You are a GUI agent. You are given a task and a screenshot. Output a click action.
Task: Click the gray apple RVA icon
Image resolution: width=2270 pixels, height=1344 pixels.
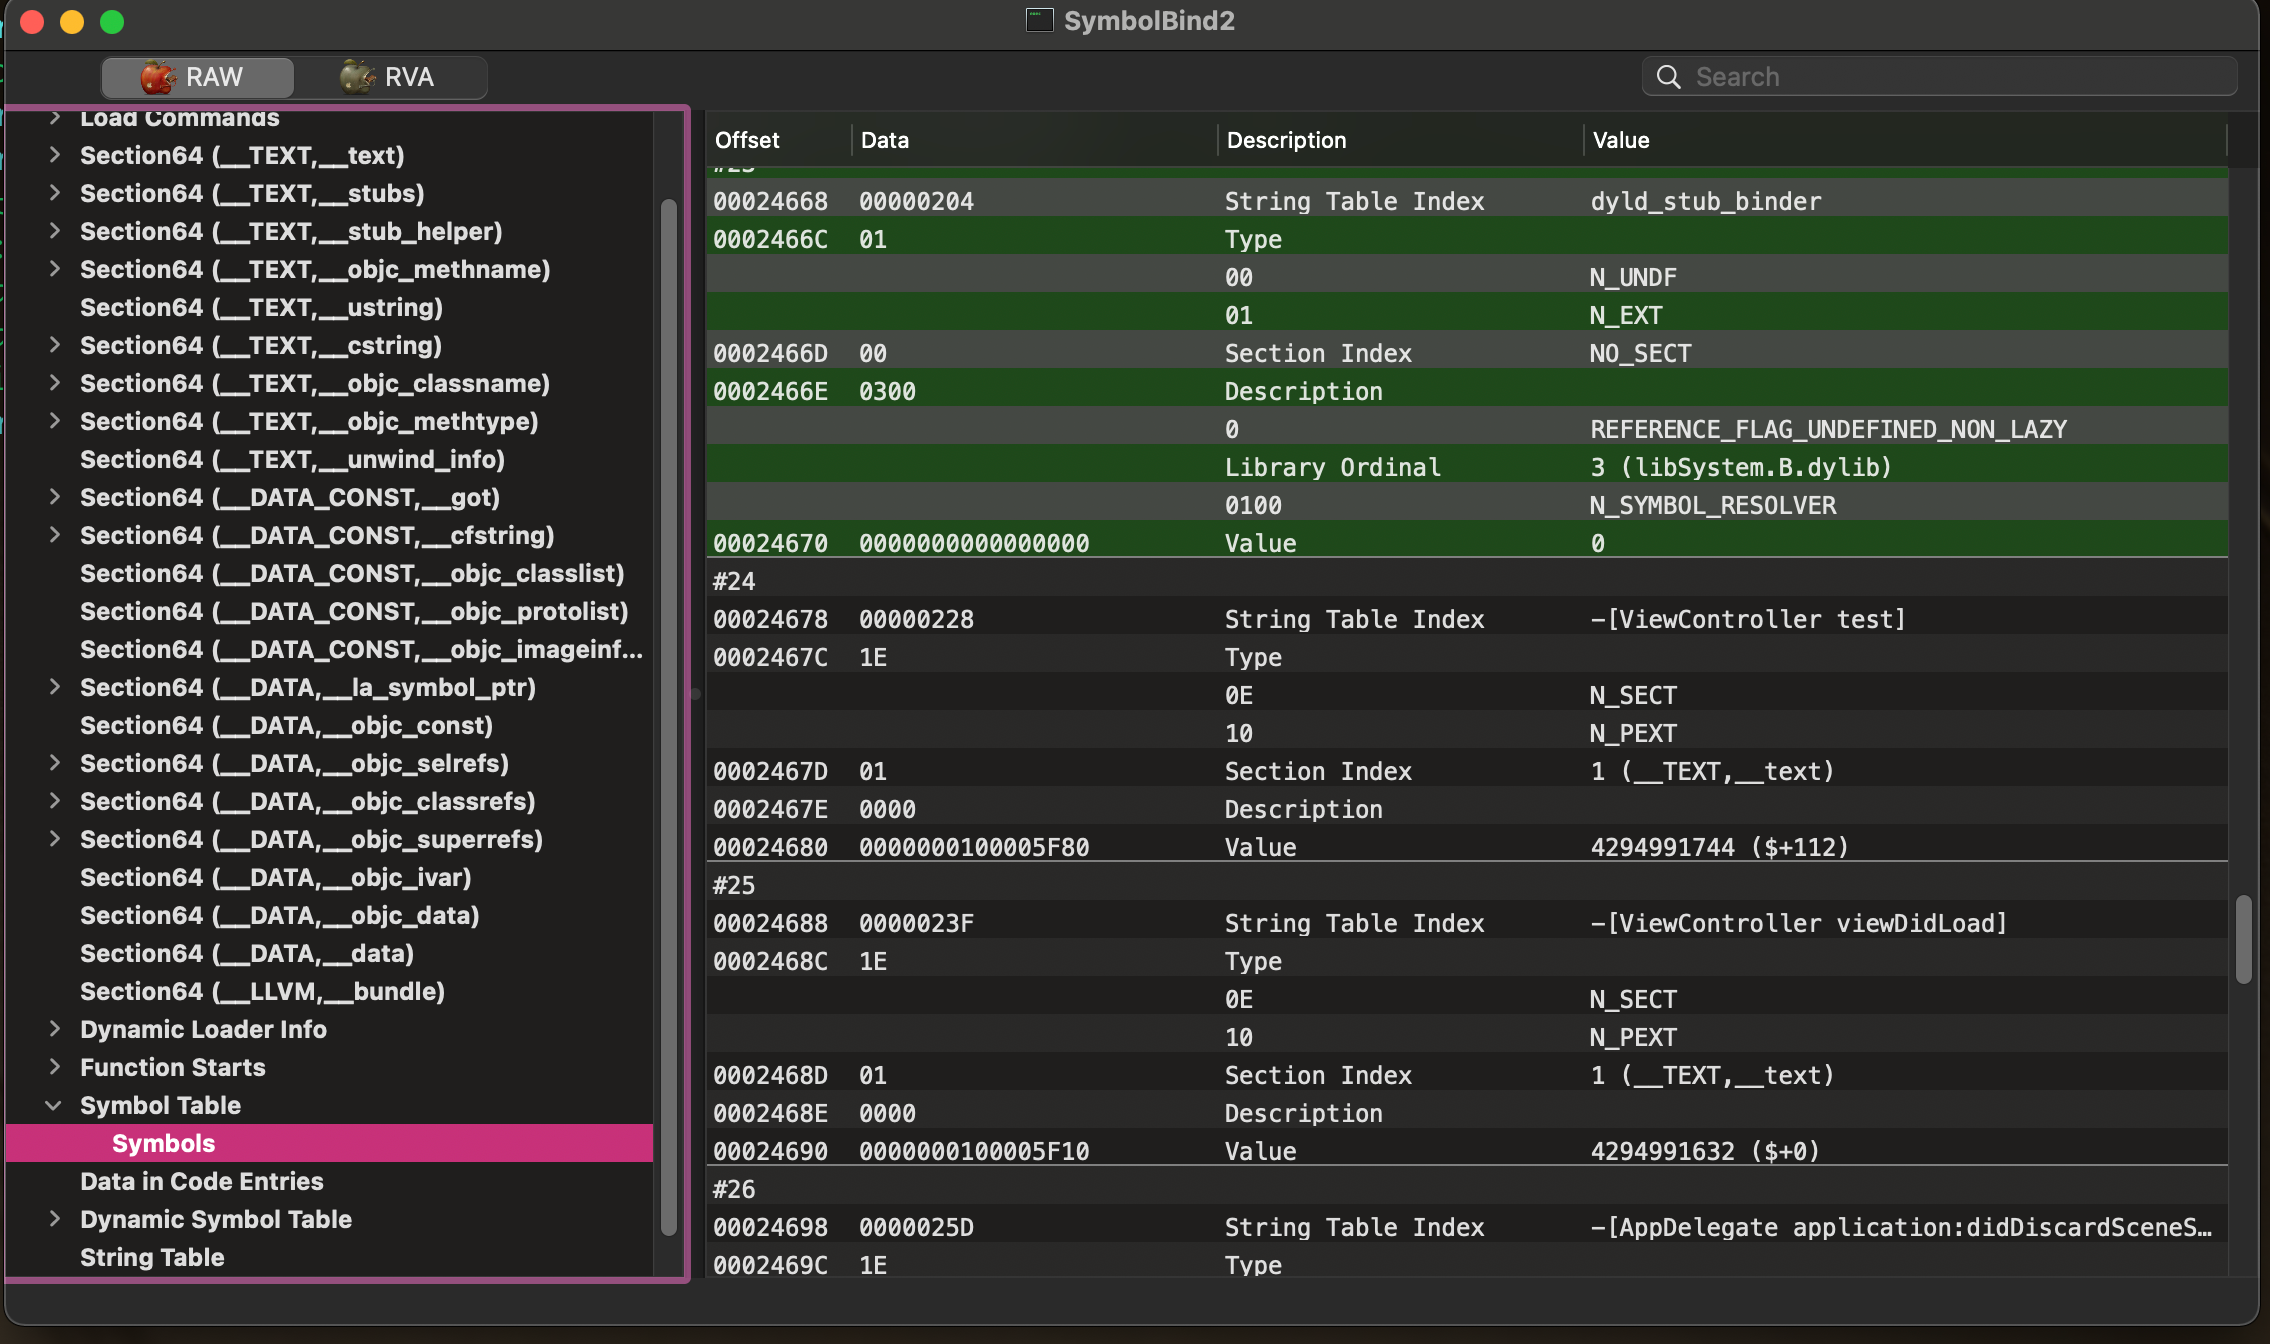[357, 77]
